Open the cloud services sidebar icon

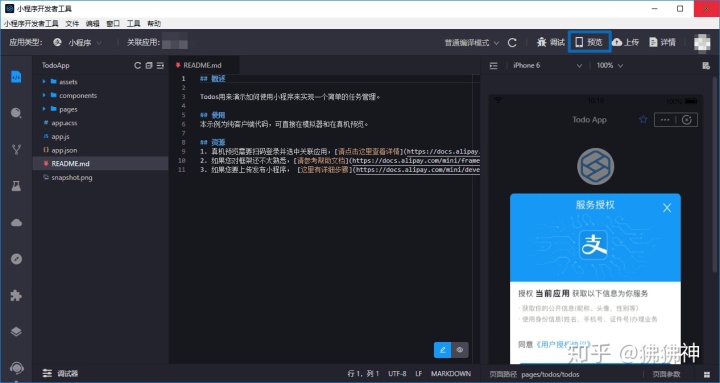pos(16,223)
